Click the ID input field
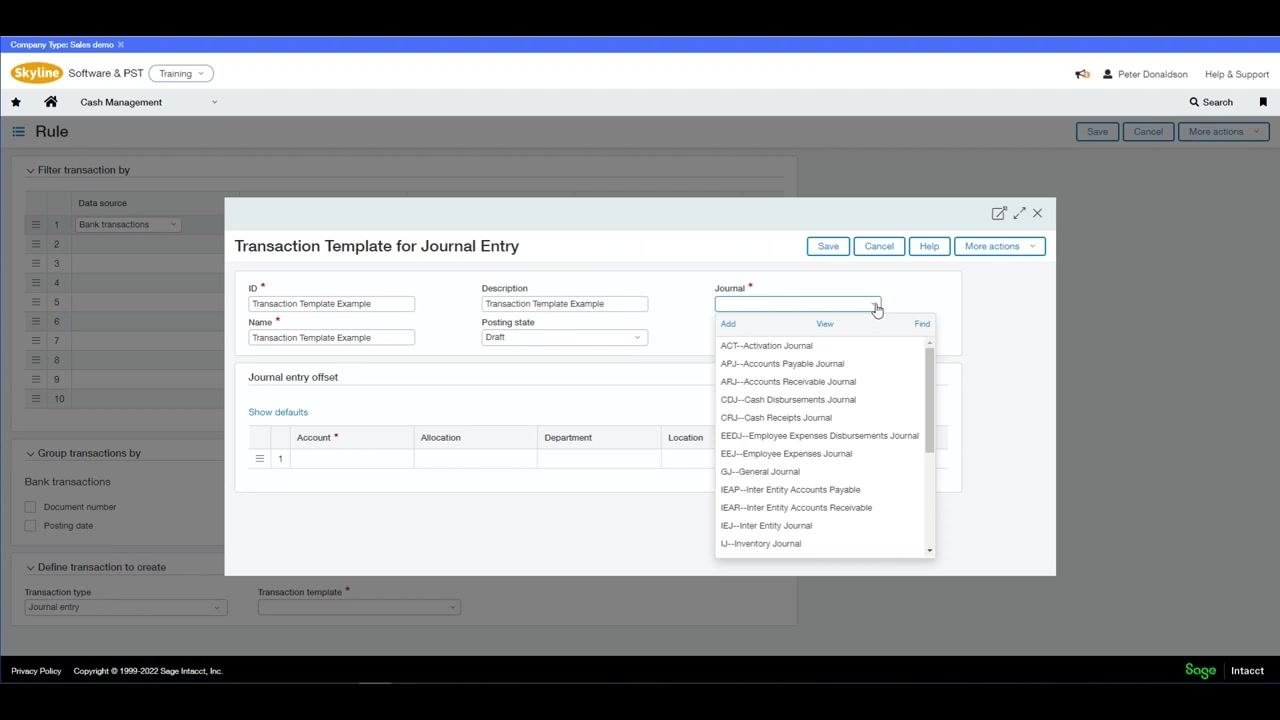The image size is (1280, 720). tap(331, 304)
